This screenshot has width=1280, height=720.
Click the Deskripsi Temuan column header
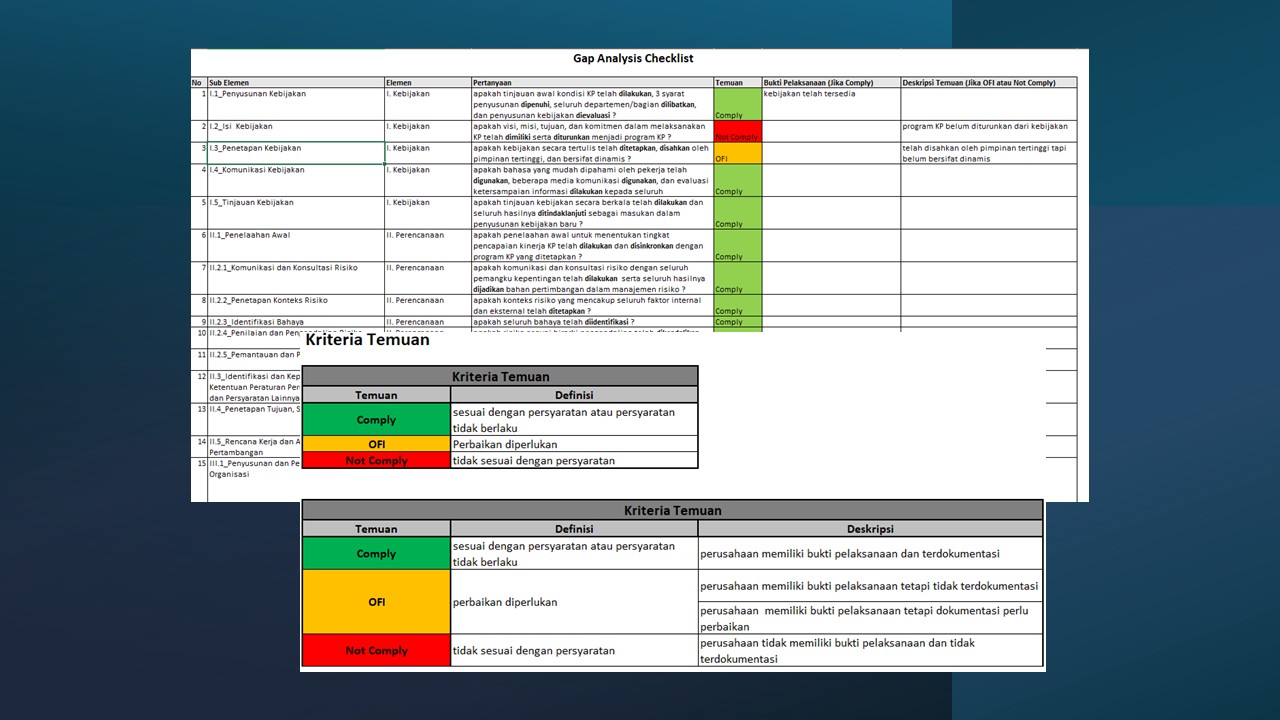[x=987, y=83]
